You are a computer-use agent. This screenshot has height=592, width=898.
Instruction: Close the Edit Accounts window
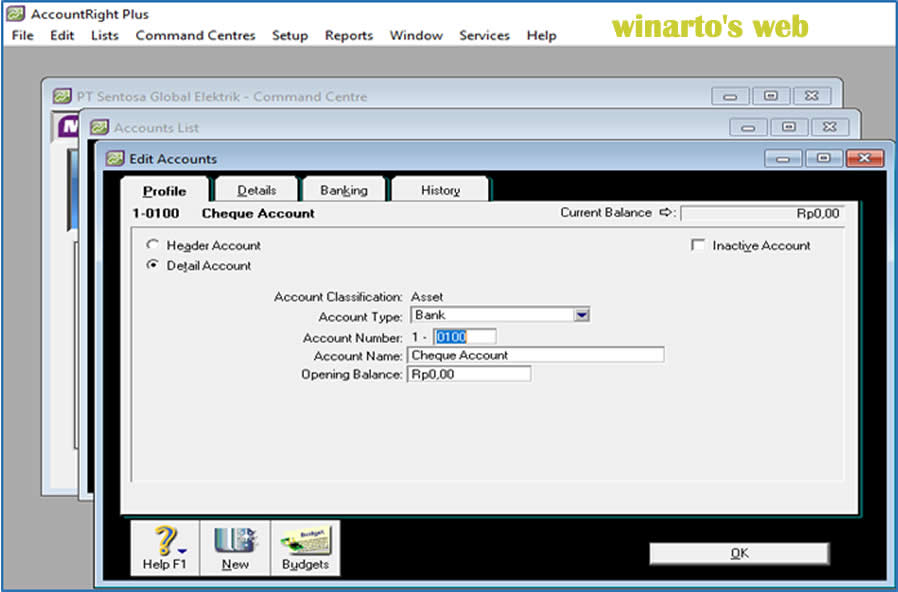pos(864,158)
